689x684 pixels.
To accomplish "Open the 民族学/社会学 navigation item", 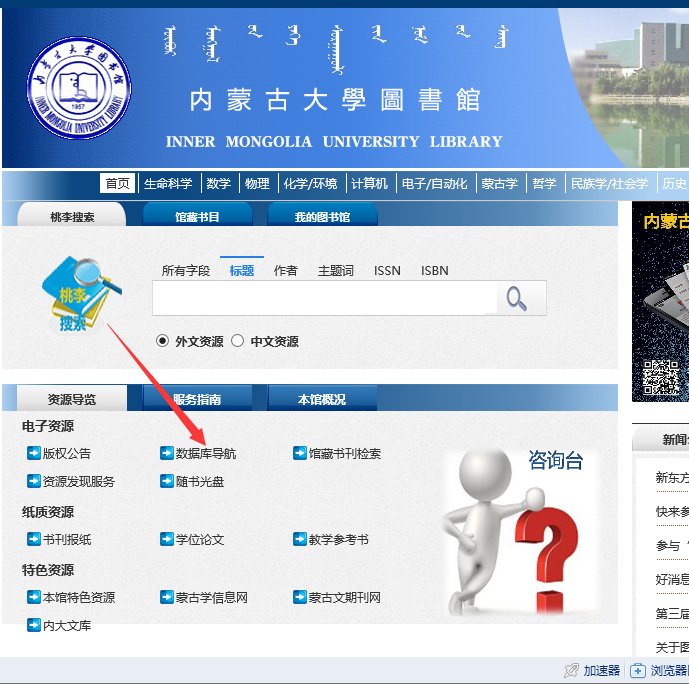I will coord(609,183).
